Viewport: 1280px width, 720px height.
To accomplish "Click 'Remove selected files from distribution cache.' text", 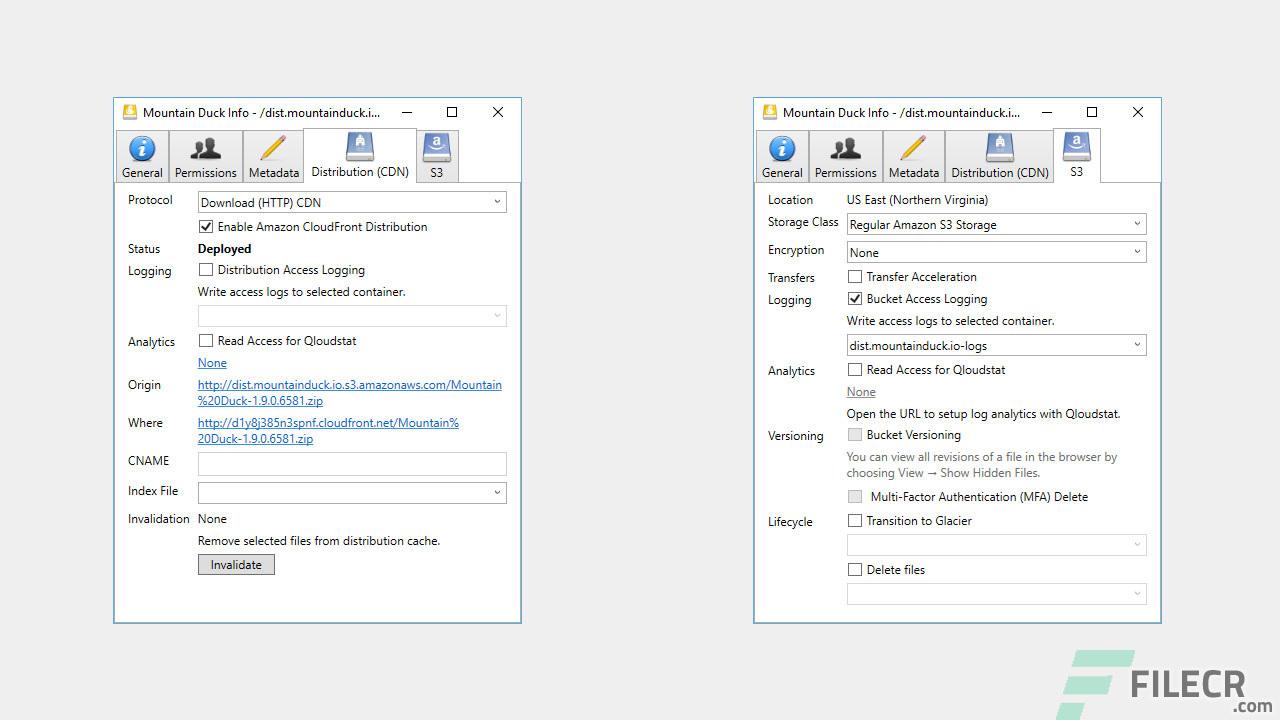I will tap(319, 541).
